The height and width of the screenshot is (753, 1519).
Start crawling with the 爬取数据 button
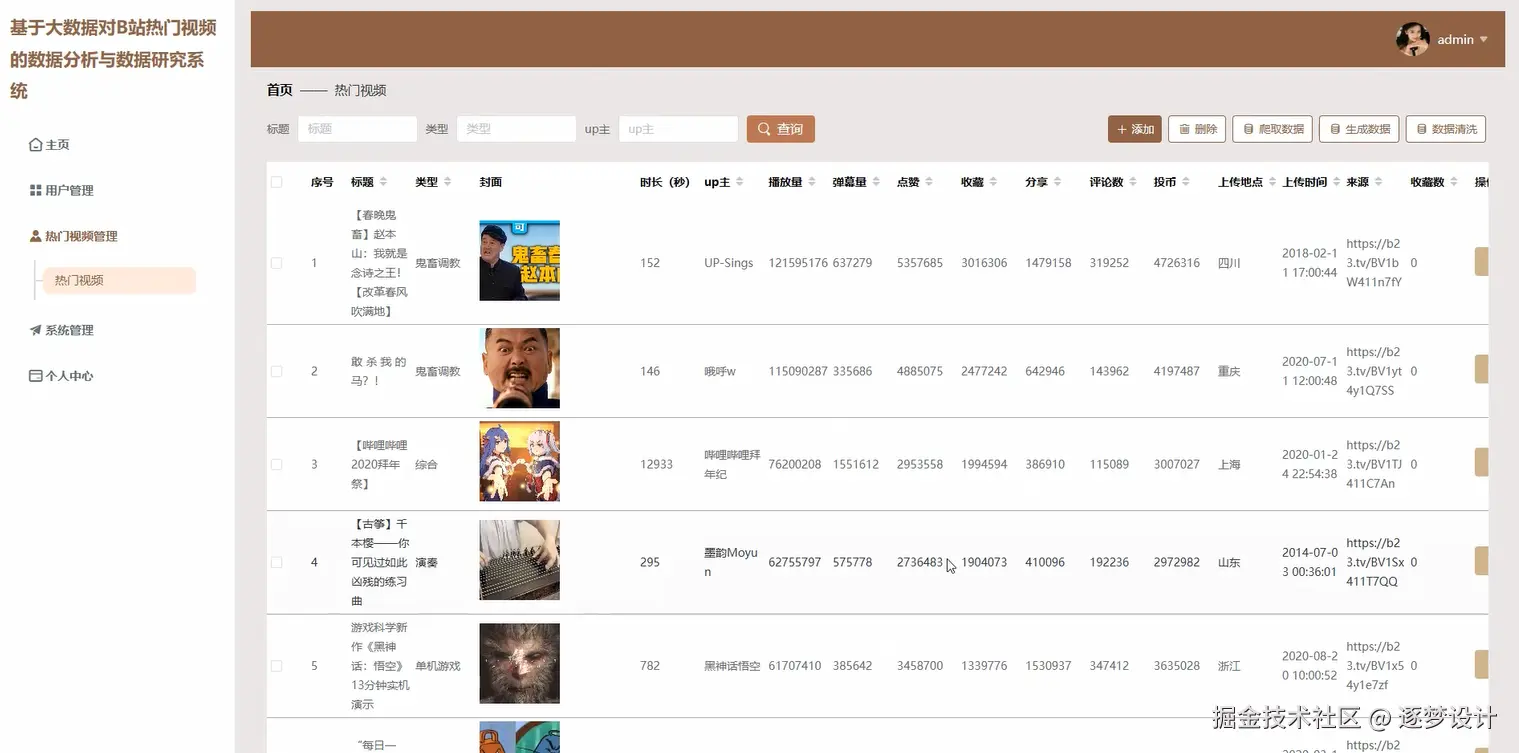[x=1273, y=129]
